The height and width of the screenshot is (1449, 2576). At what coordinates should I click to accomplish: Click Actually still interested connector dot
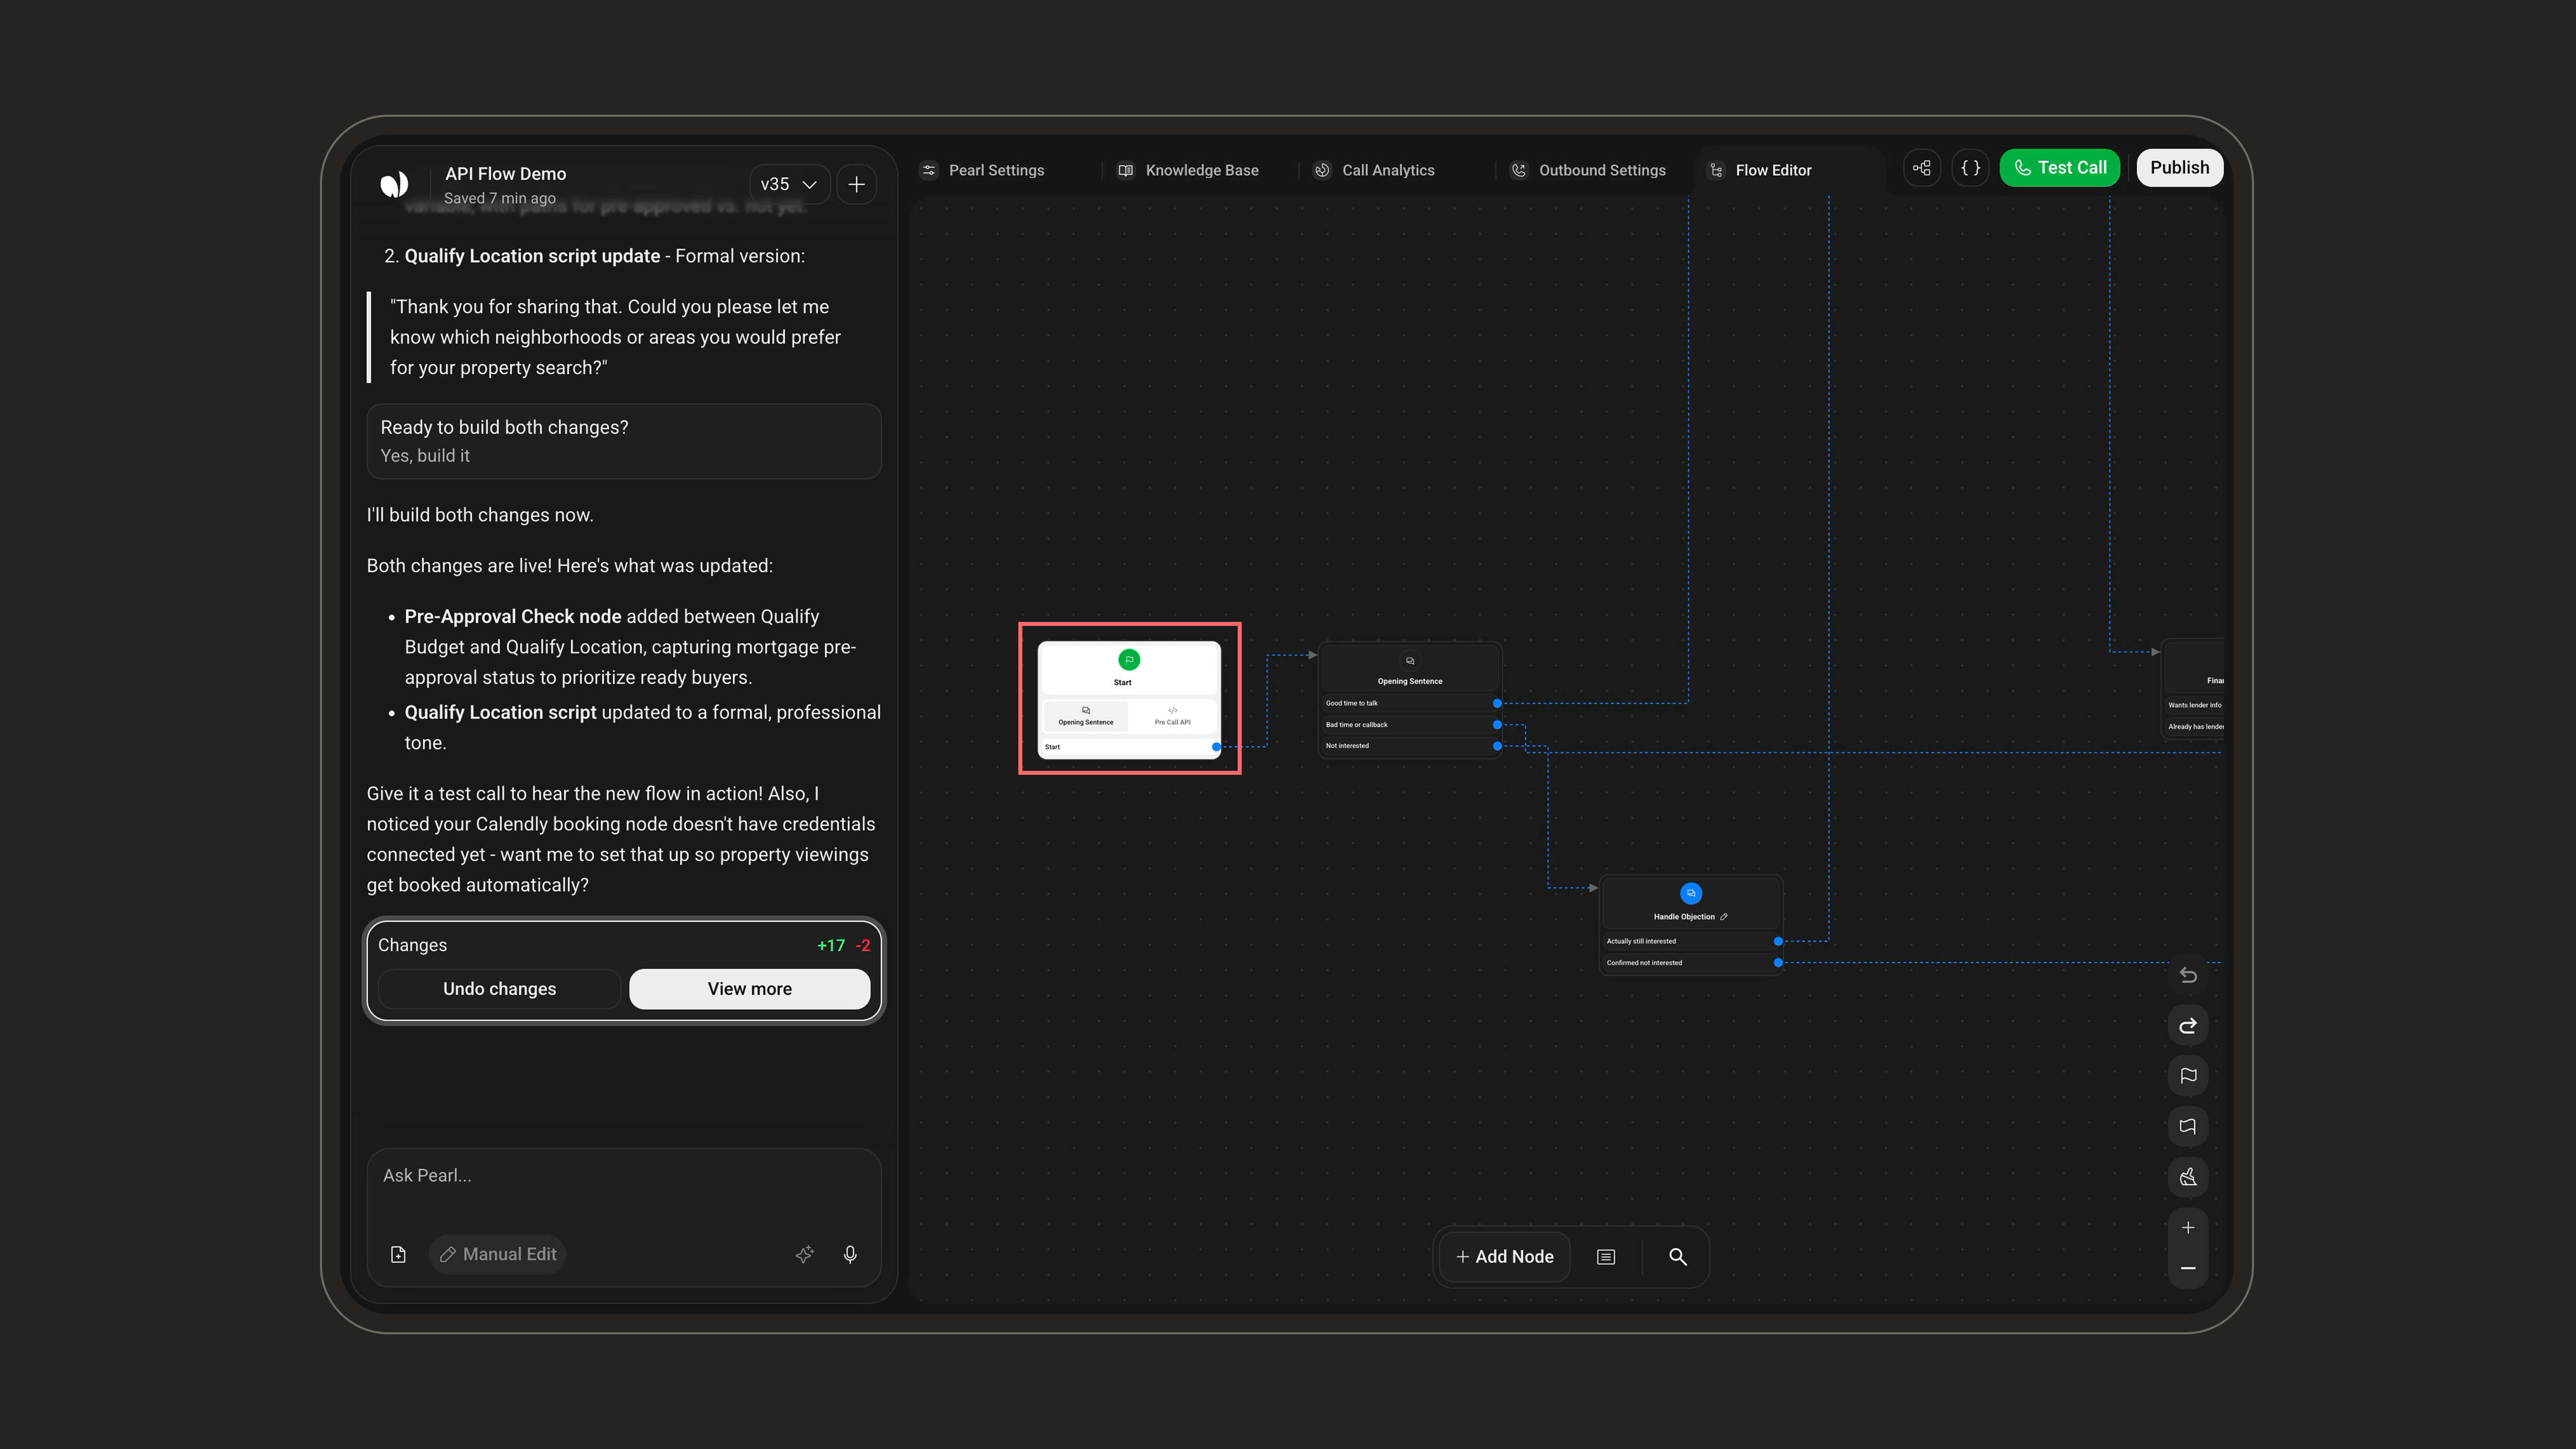click(x=1778, y=942)
